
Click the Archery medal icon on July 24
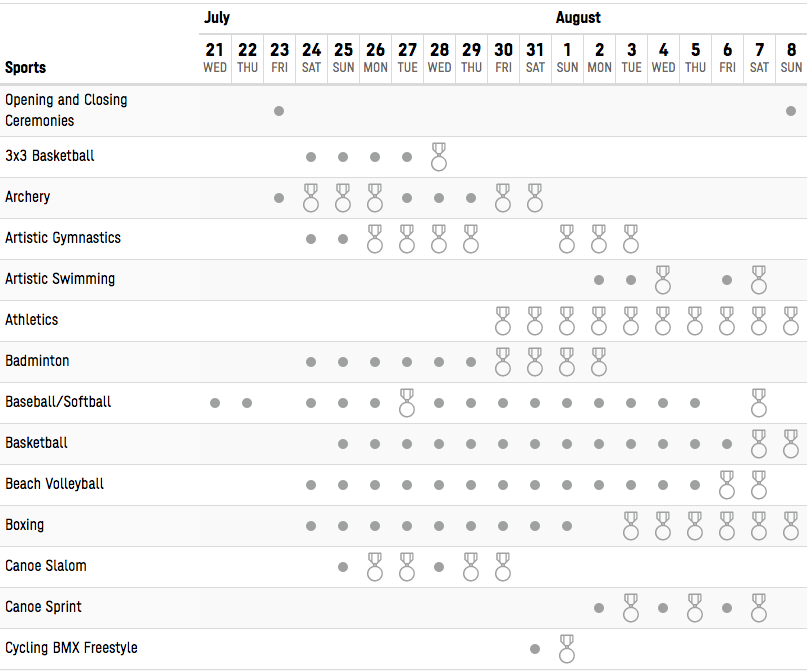pos(311,198)
